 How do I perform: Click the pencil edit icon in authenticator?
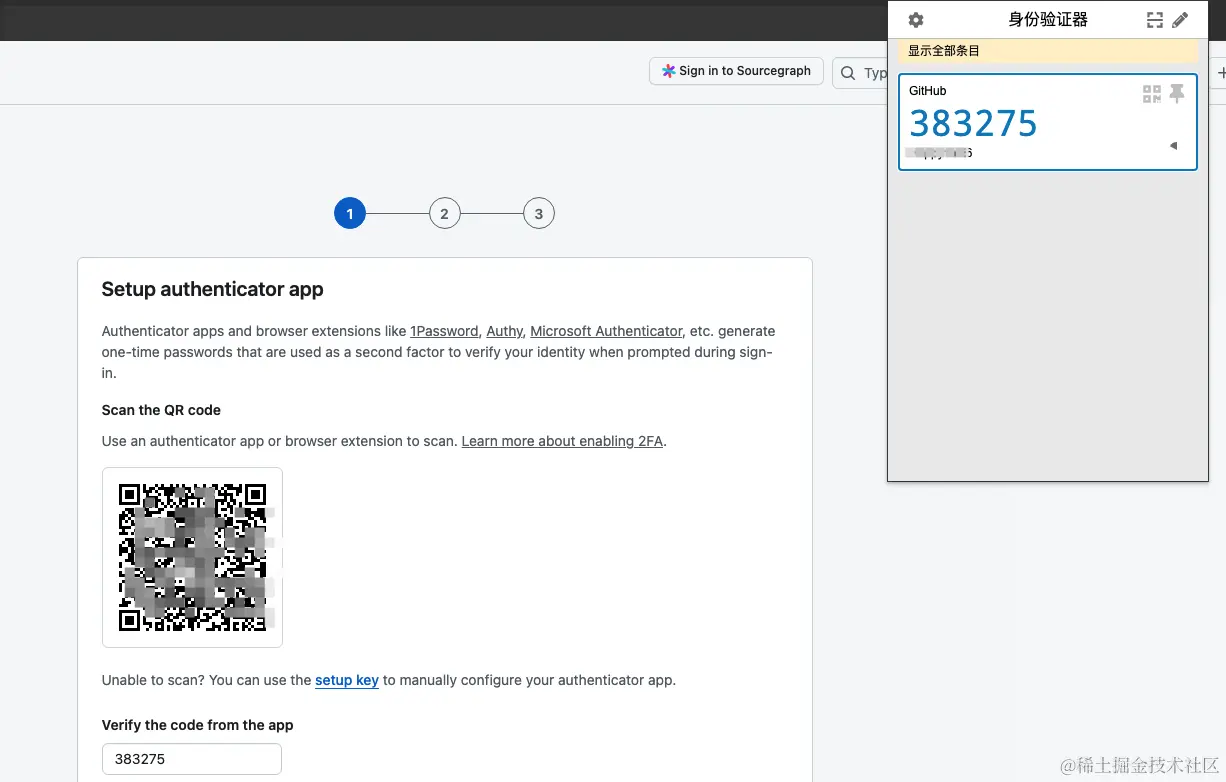(1180, 20)
